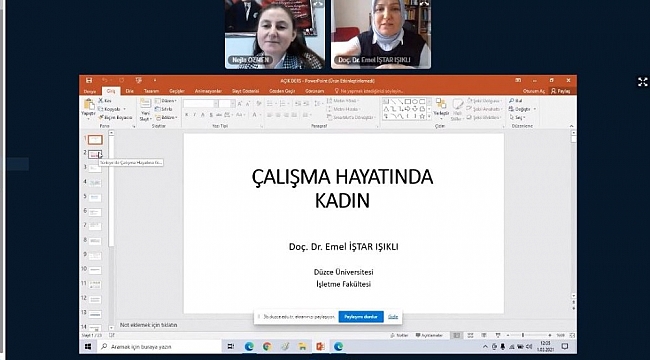Switch to the Animasyonlar tab
This screenshot has width=650, height=360.
pyautogui.click(x=208, y=91)
